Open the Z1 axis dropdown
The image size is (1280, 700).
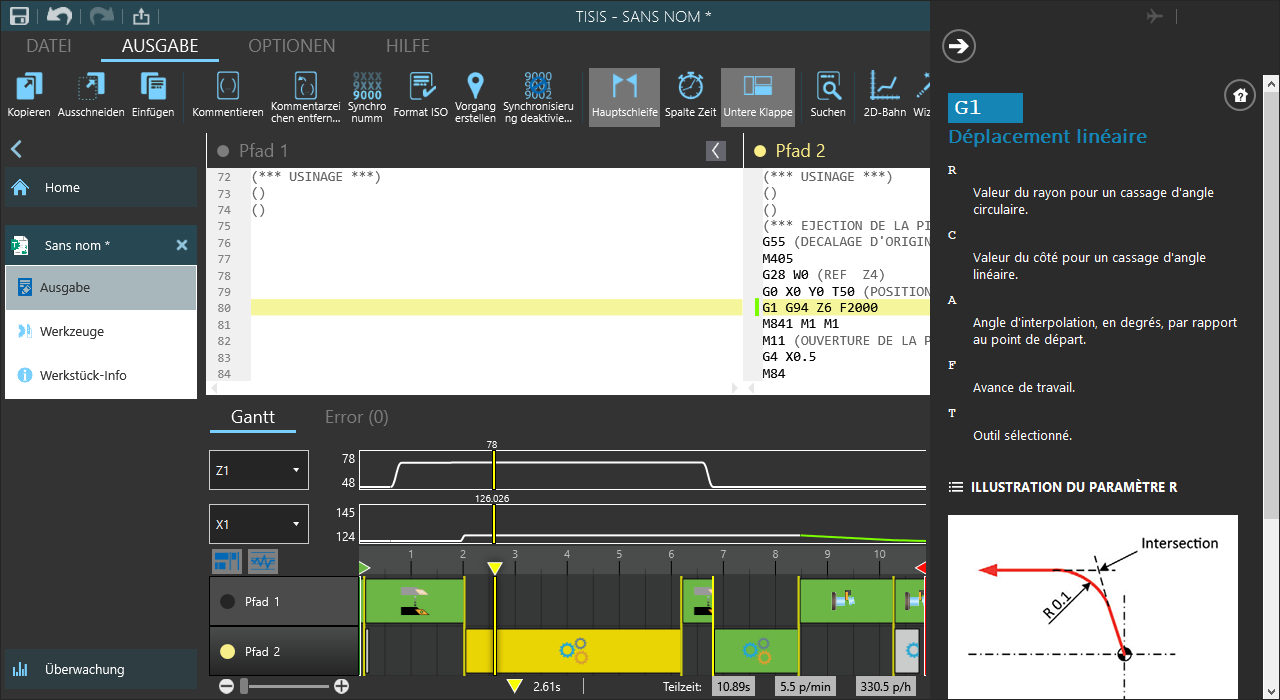coord(258,470)
